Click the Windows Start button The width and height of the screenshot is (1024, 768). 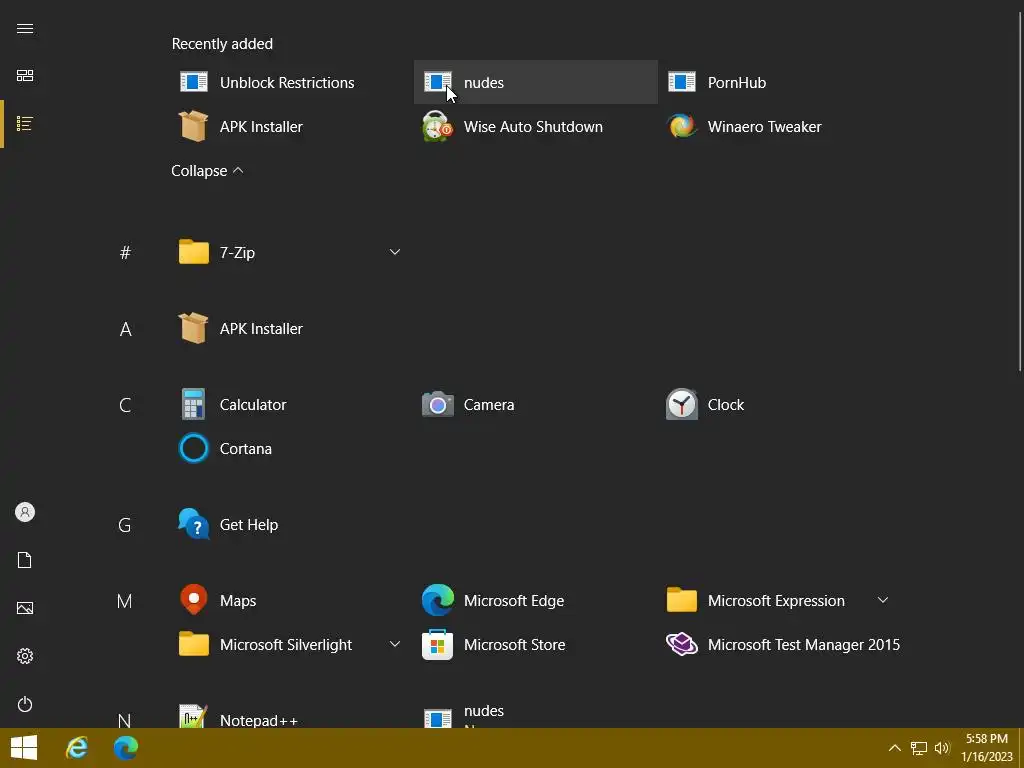pos(24,748)
